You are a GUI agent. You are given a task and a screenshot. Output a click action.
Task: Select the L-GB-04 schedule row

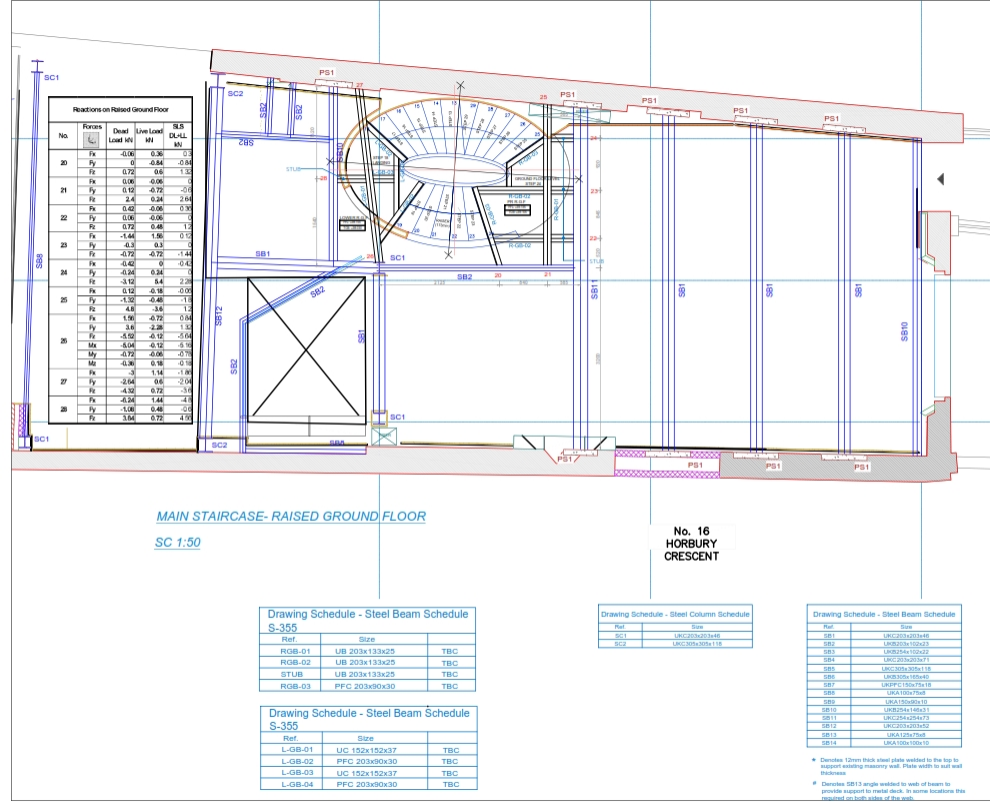click(367, 784)
